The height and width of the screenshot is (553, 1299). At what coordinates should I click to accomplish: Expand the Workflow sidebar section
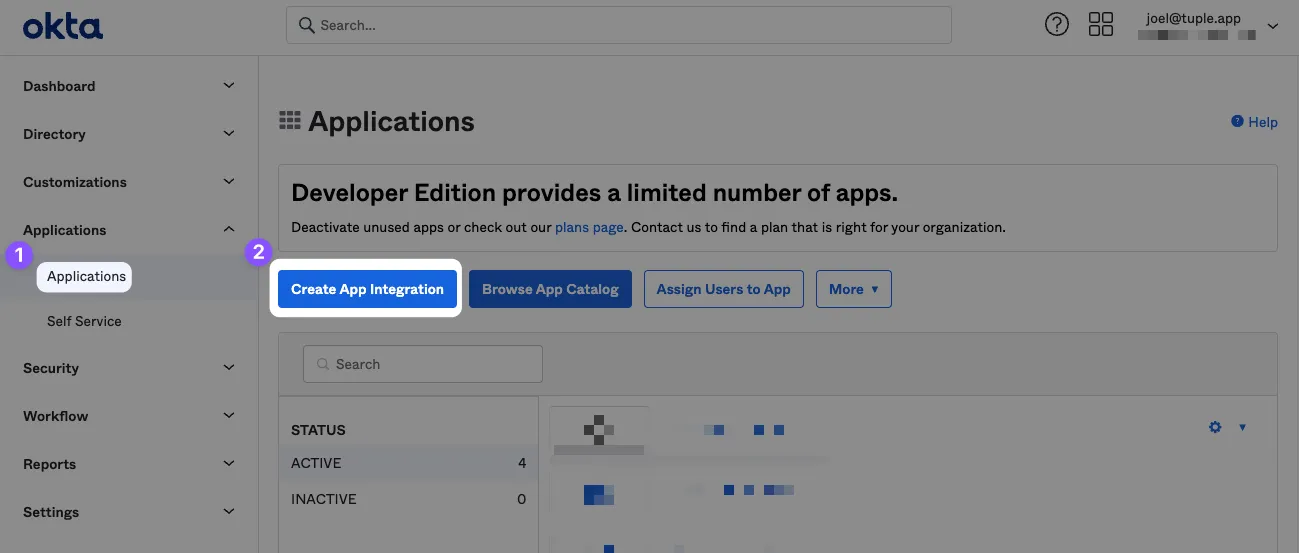coord(229,416)
